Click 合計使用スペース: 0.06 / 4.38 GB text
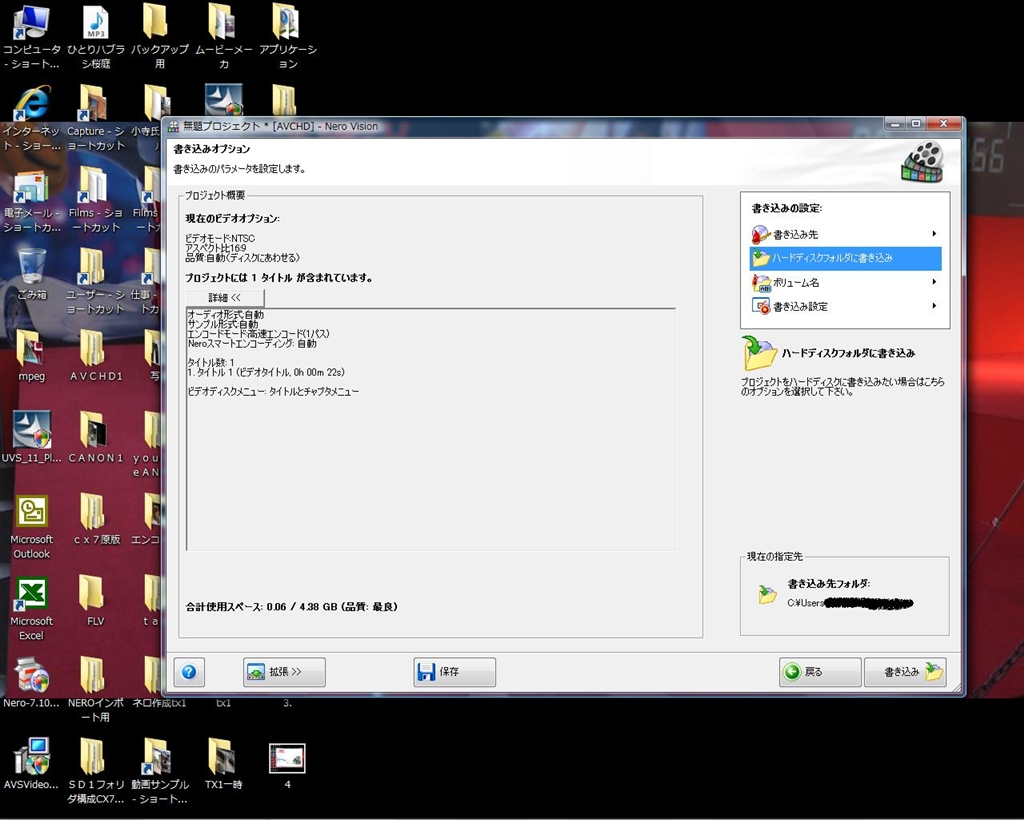The image size is (1024, 820). pos(292,607)
